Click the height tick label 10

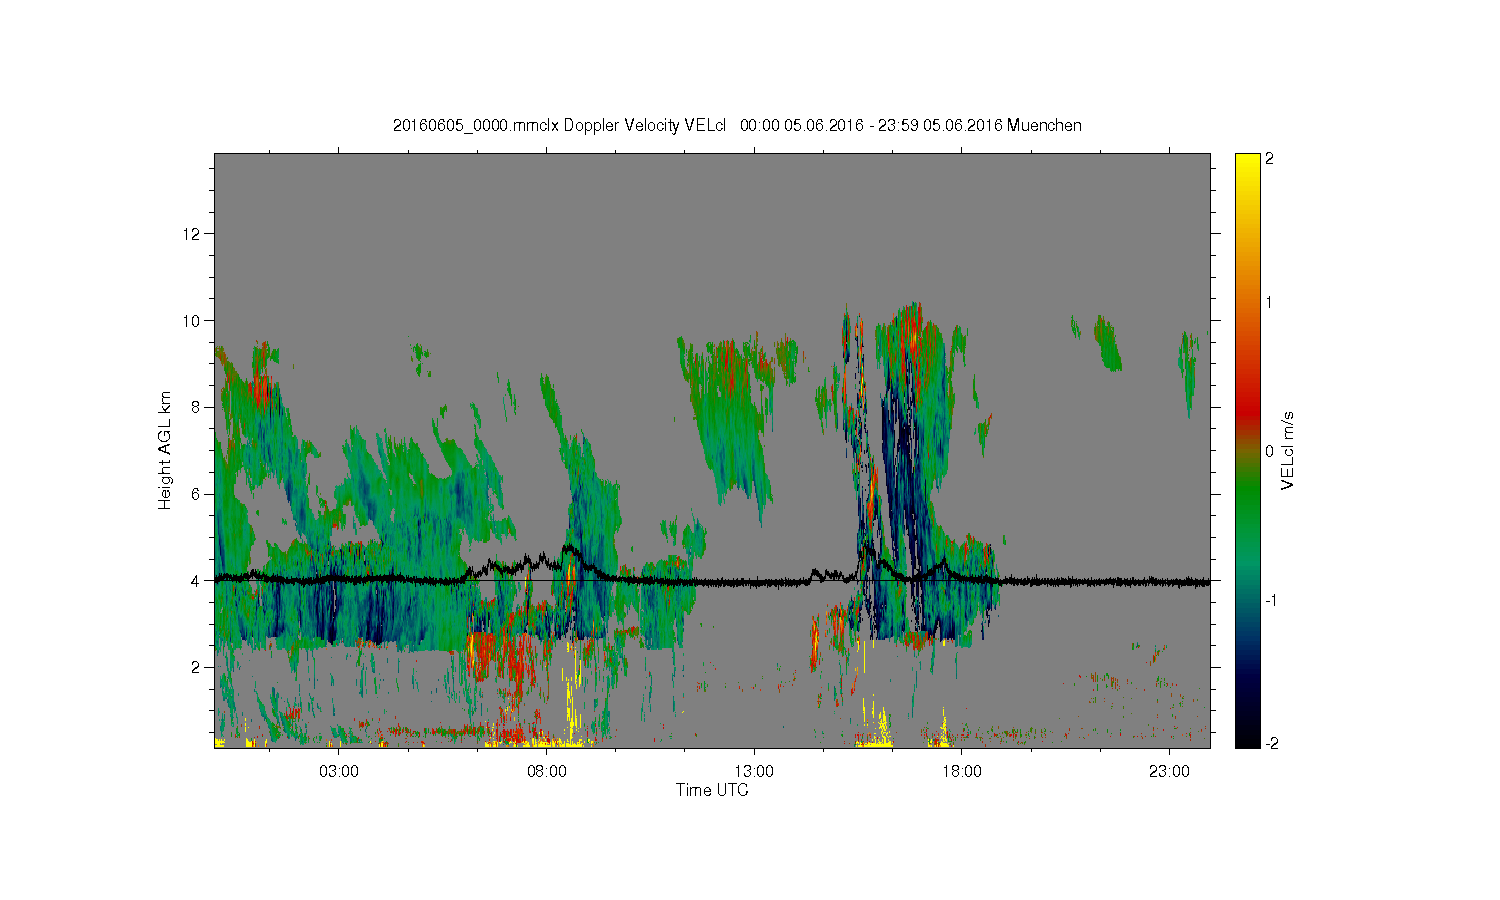(x=193, y=320)
